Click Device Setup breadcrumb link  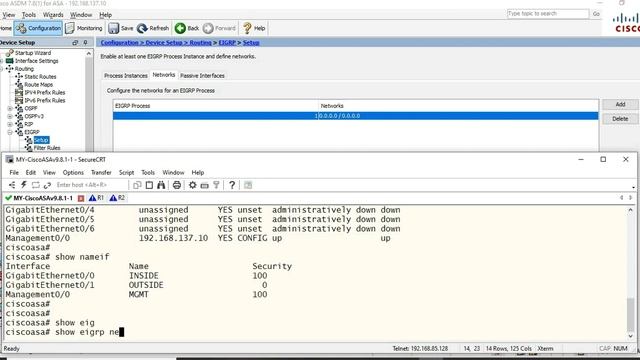coord(164,42)
